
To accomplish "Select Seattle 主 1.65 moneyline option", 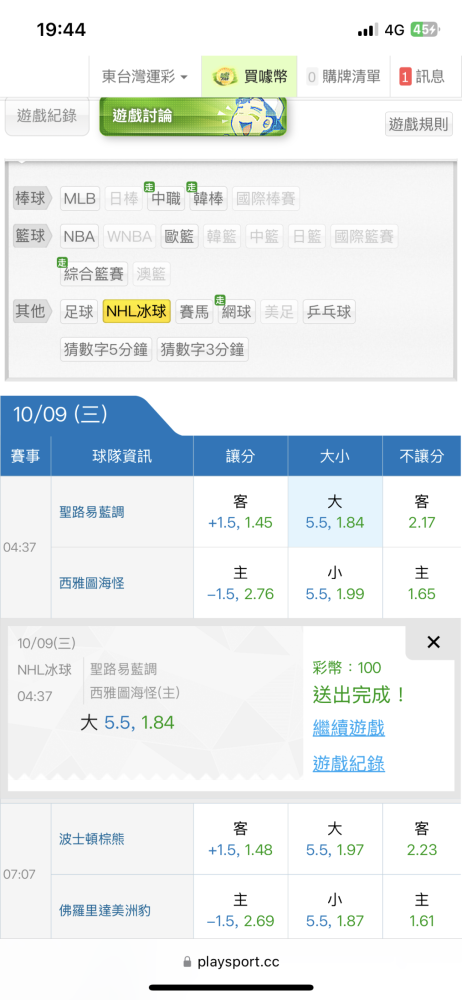I will pos(422,583).
